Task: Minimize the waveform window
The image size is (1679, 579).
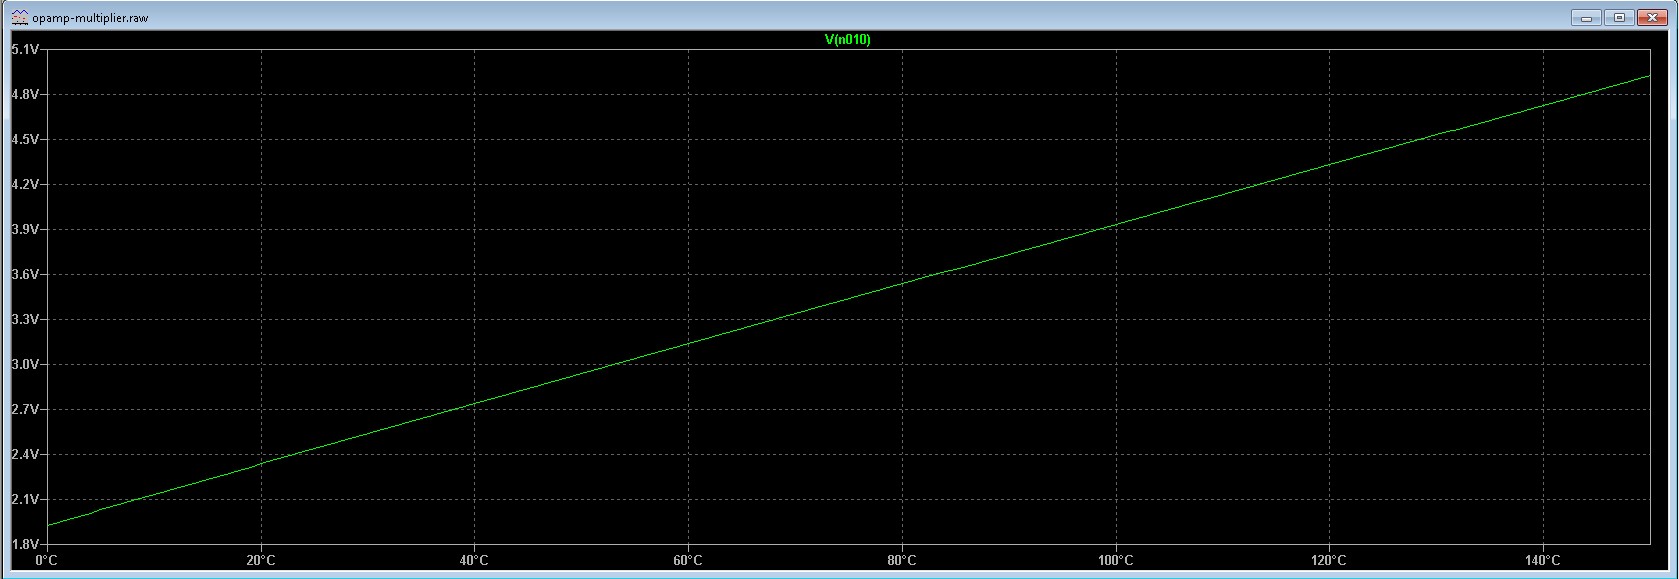Action: click(1585, 17)
